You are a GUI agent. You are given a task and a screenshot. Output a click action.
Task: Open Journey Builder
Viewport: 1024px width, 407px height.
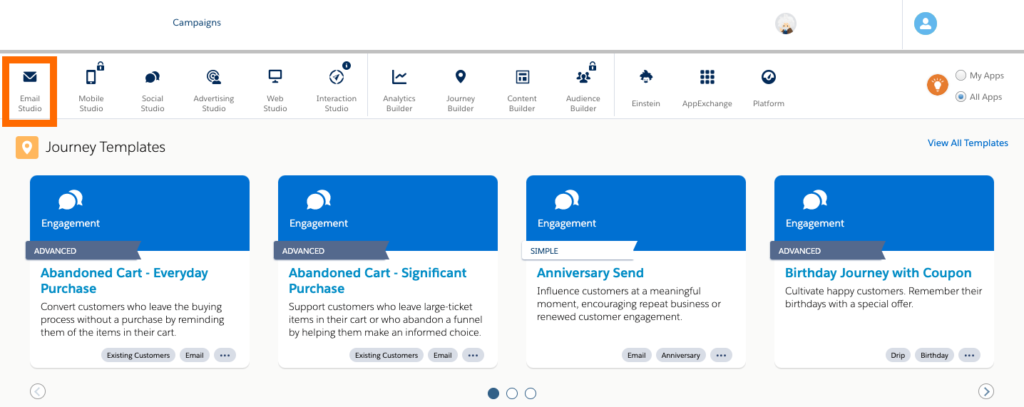460,88
